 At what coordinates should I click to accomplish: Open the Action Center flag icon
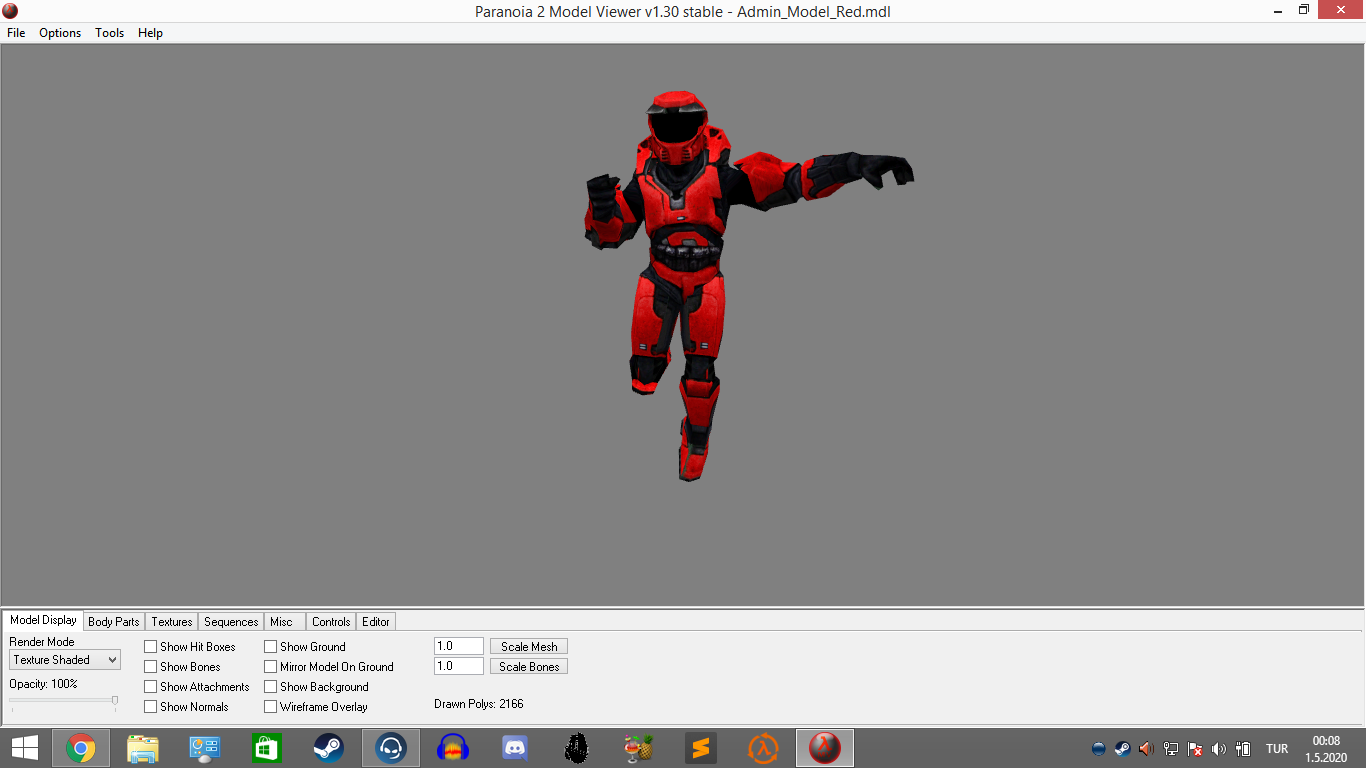[x=1194, y=749]
